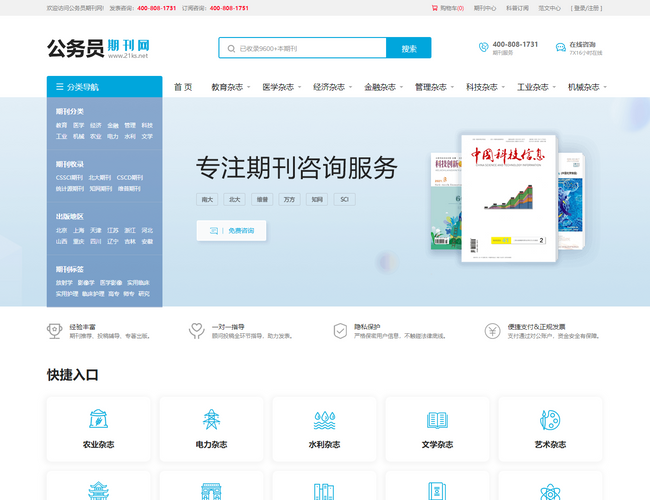650x500 pixels.
Task: Select the 南大 tag on banner
Action: (207, 199)
